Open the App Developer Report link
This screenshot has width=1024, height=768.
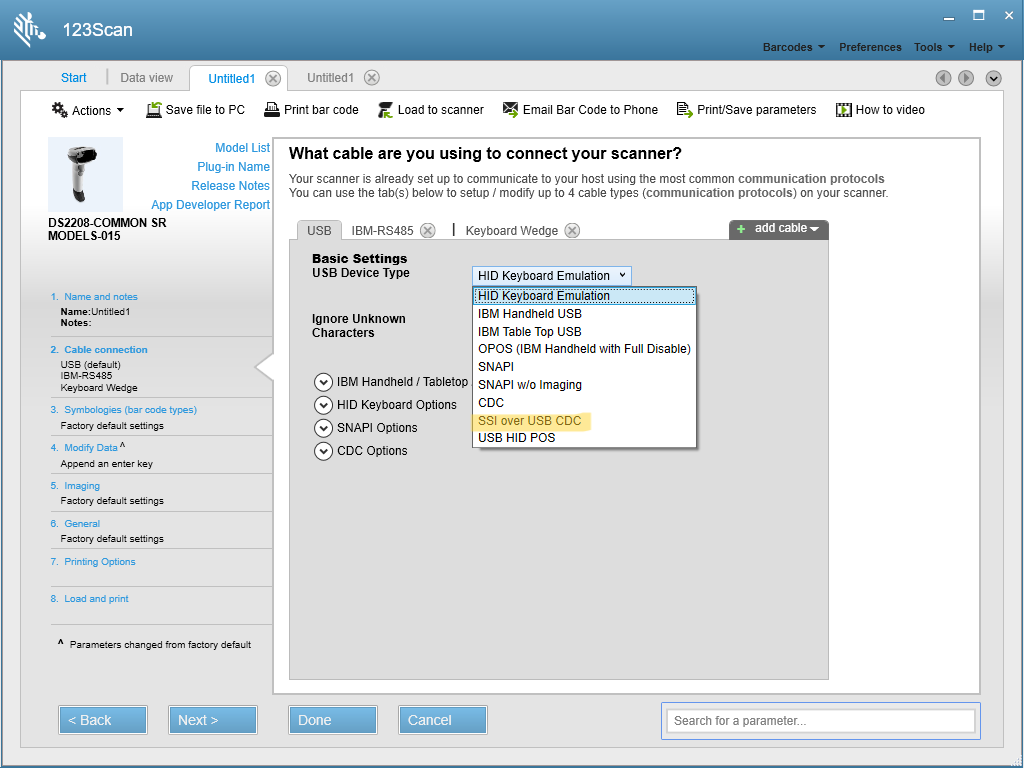click(210, 205)
